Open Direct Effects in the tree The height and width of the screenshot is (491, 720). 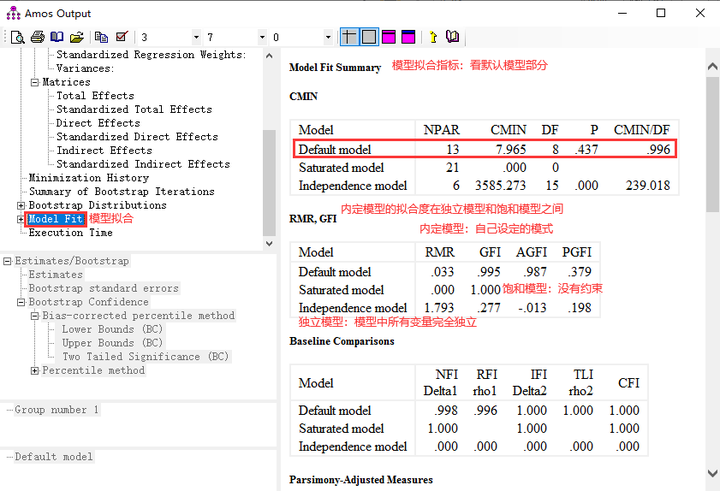98,123
